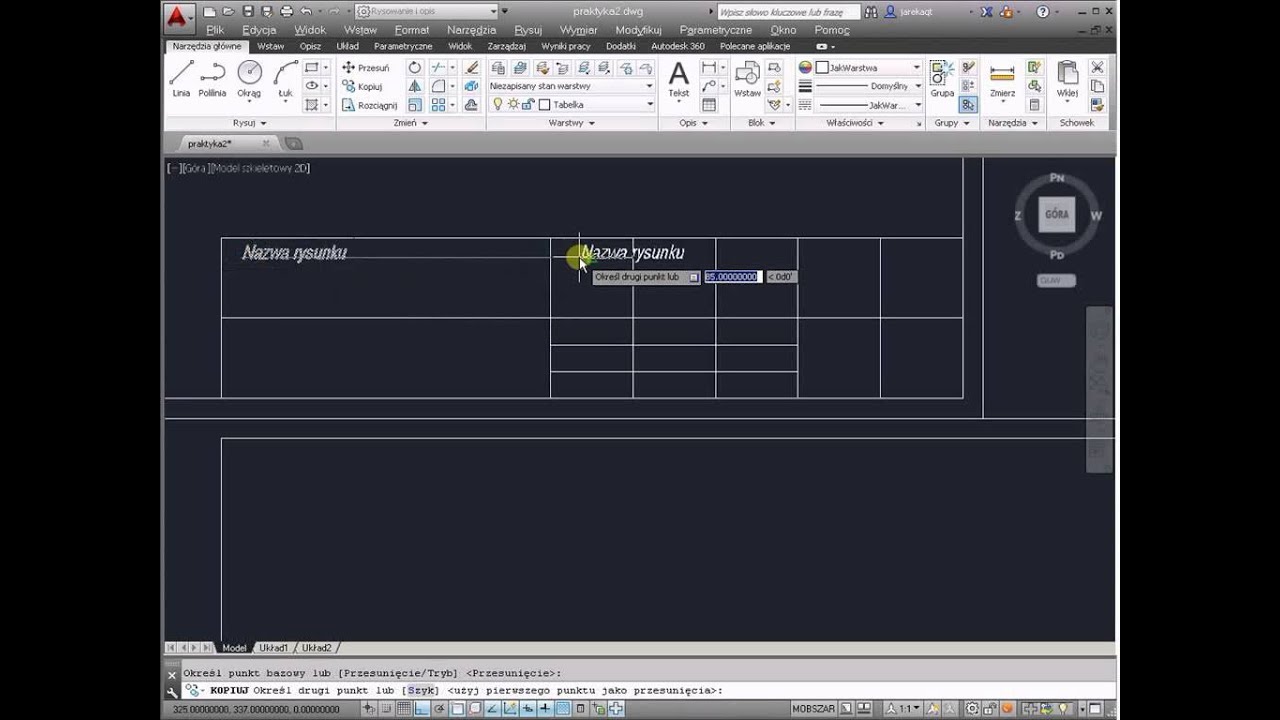Click the Grupa (group) icon
The width and height of the screenshot is (1280, 720).
pyautogui.click(x=942, y=79)
